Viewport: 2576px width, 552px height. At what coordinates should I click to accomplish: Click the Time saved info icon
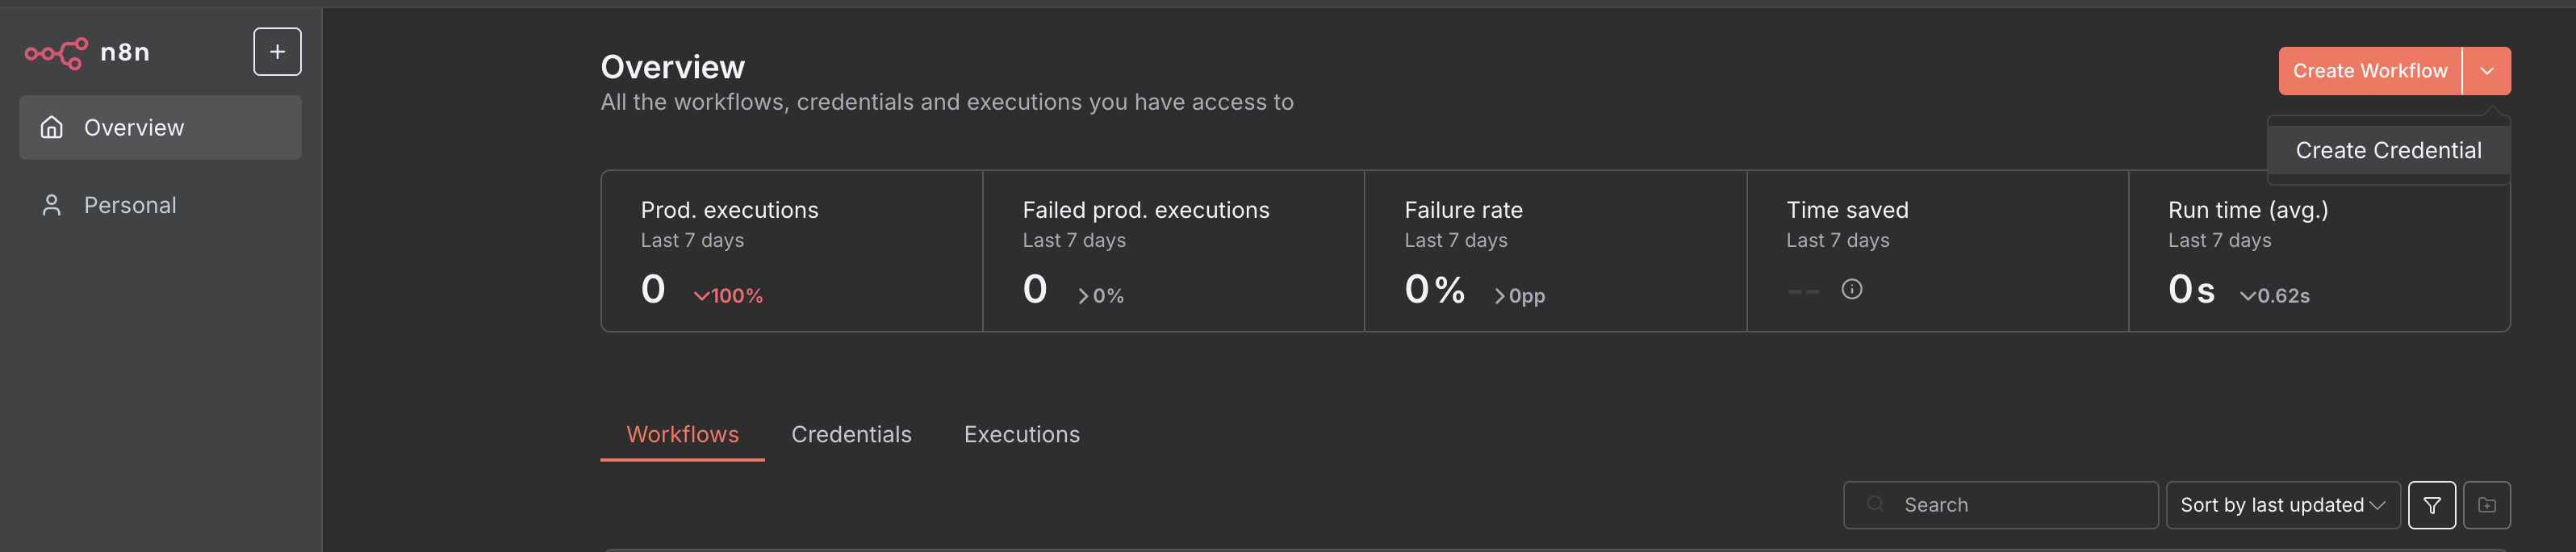(1852, 289)
